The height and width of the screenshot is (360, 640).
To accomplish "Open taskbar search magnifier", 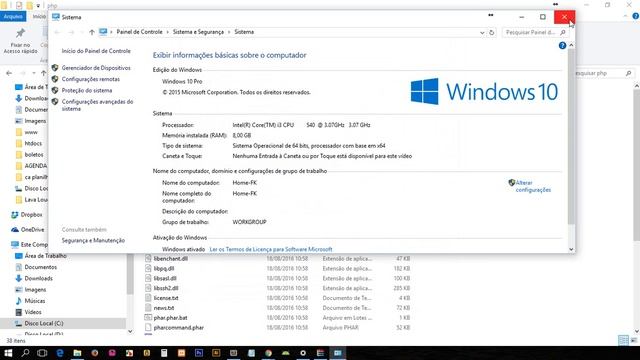I will click(x=25, y=353).
